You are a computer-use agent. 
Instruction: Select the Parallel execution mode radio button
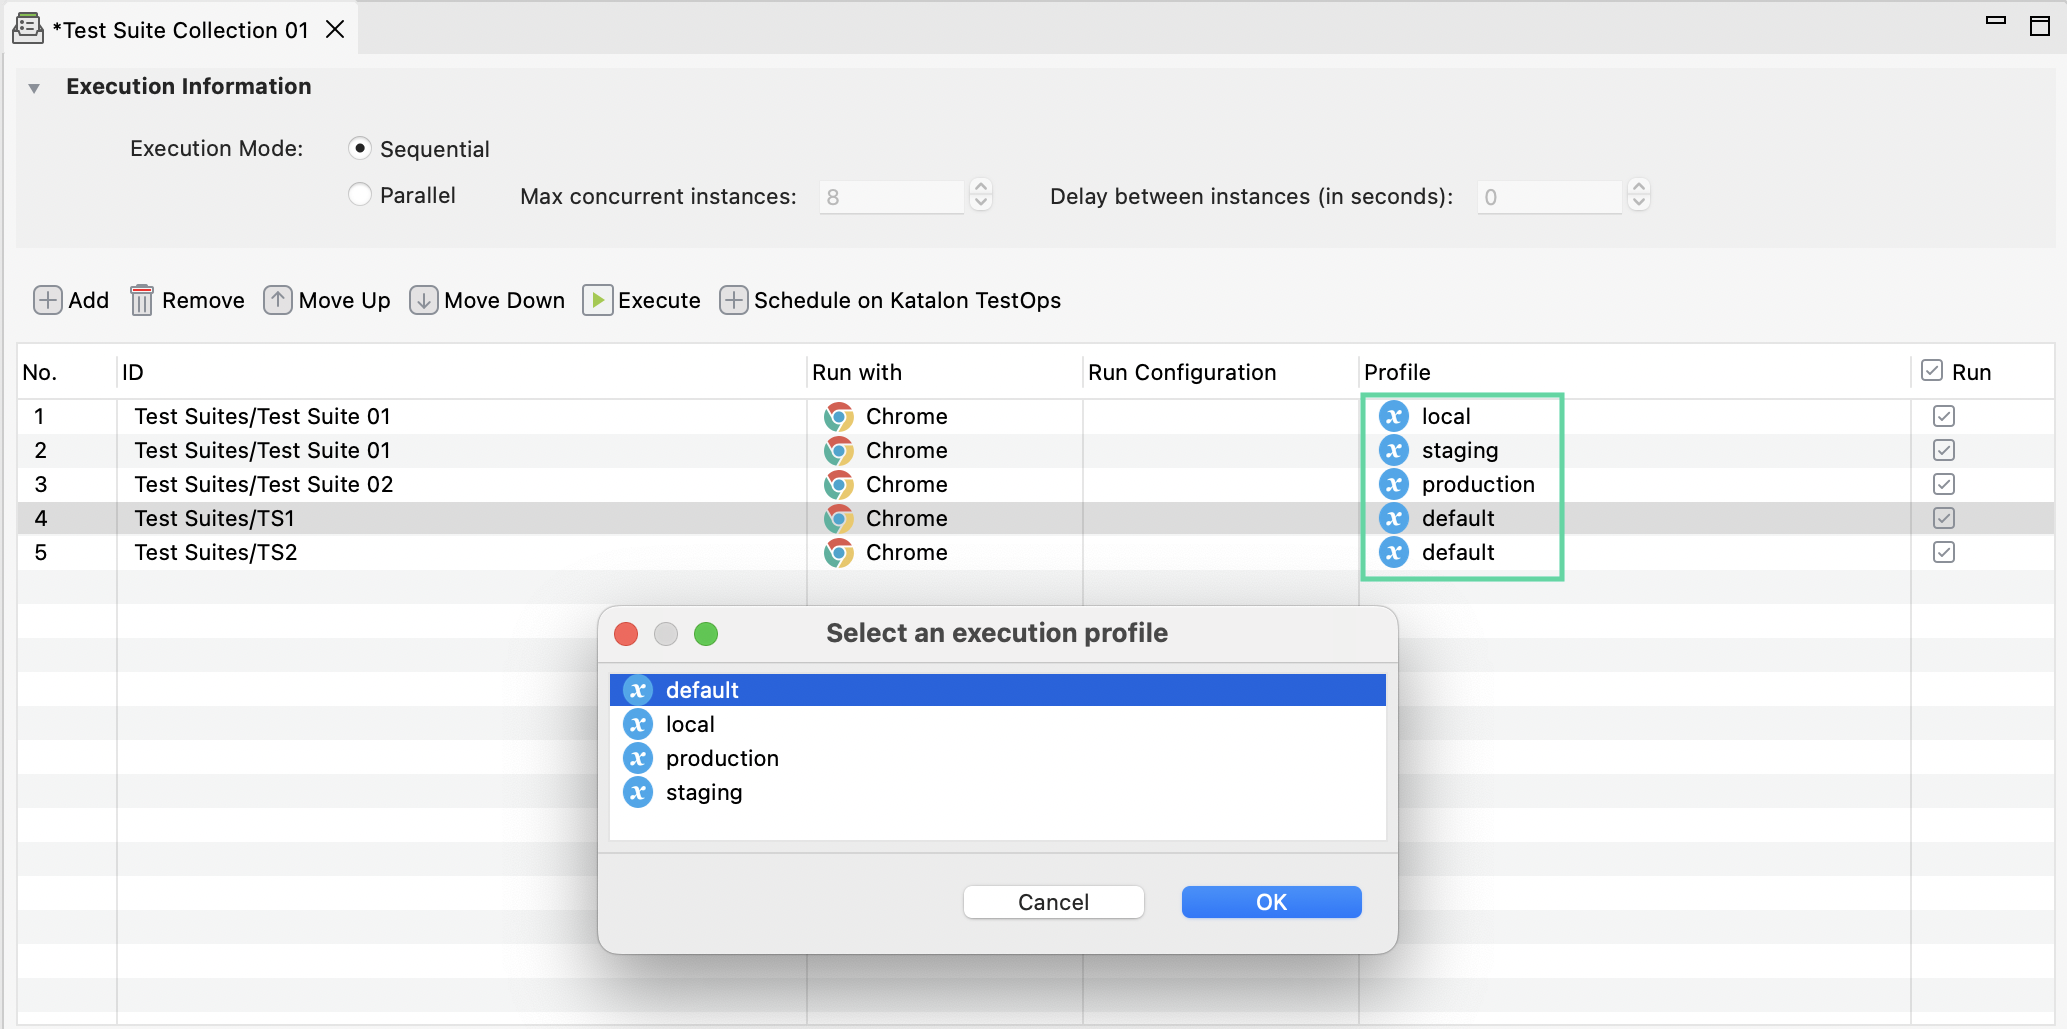click(360, 194)
